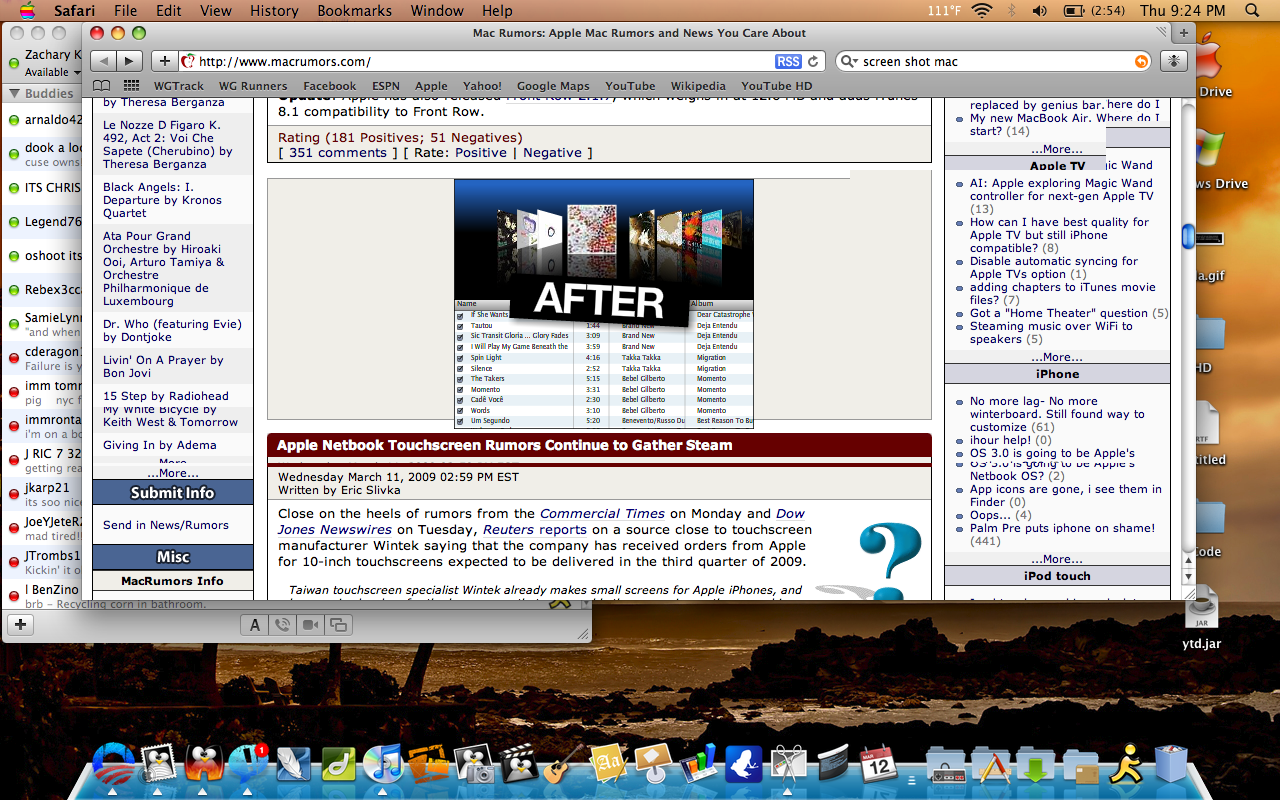The image size is (1280, 800).
Task: Open Top Sites grid icon
Action: (131, 85)
